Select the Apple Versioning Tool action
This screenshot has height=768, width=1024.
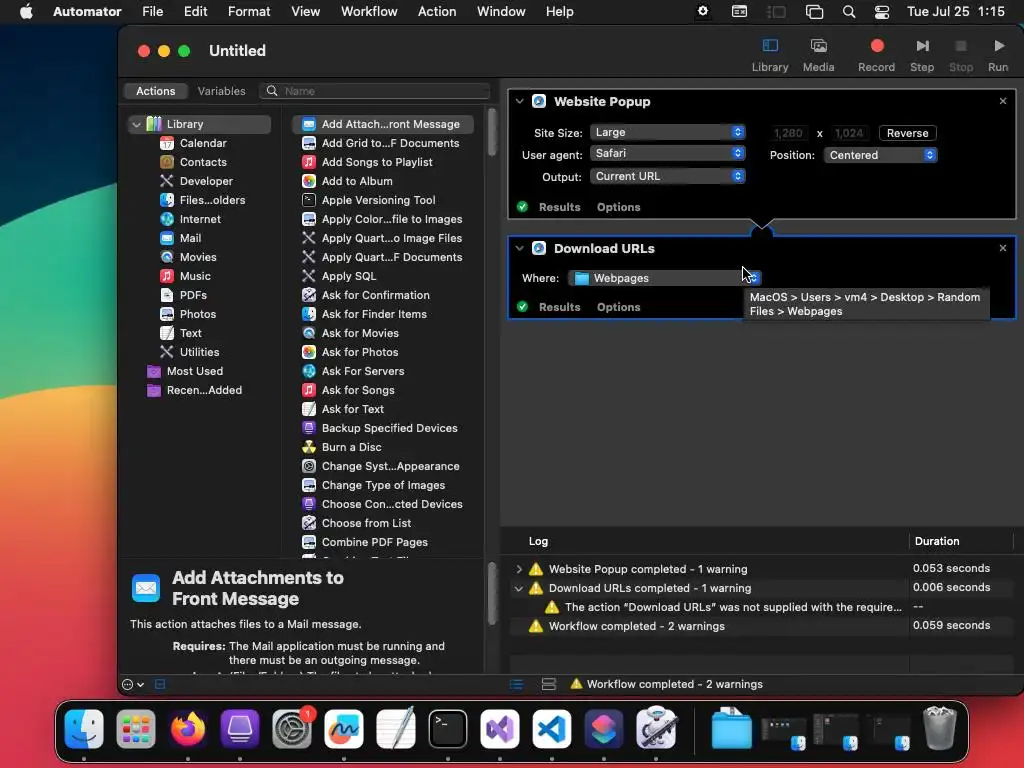point(378,200)
